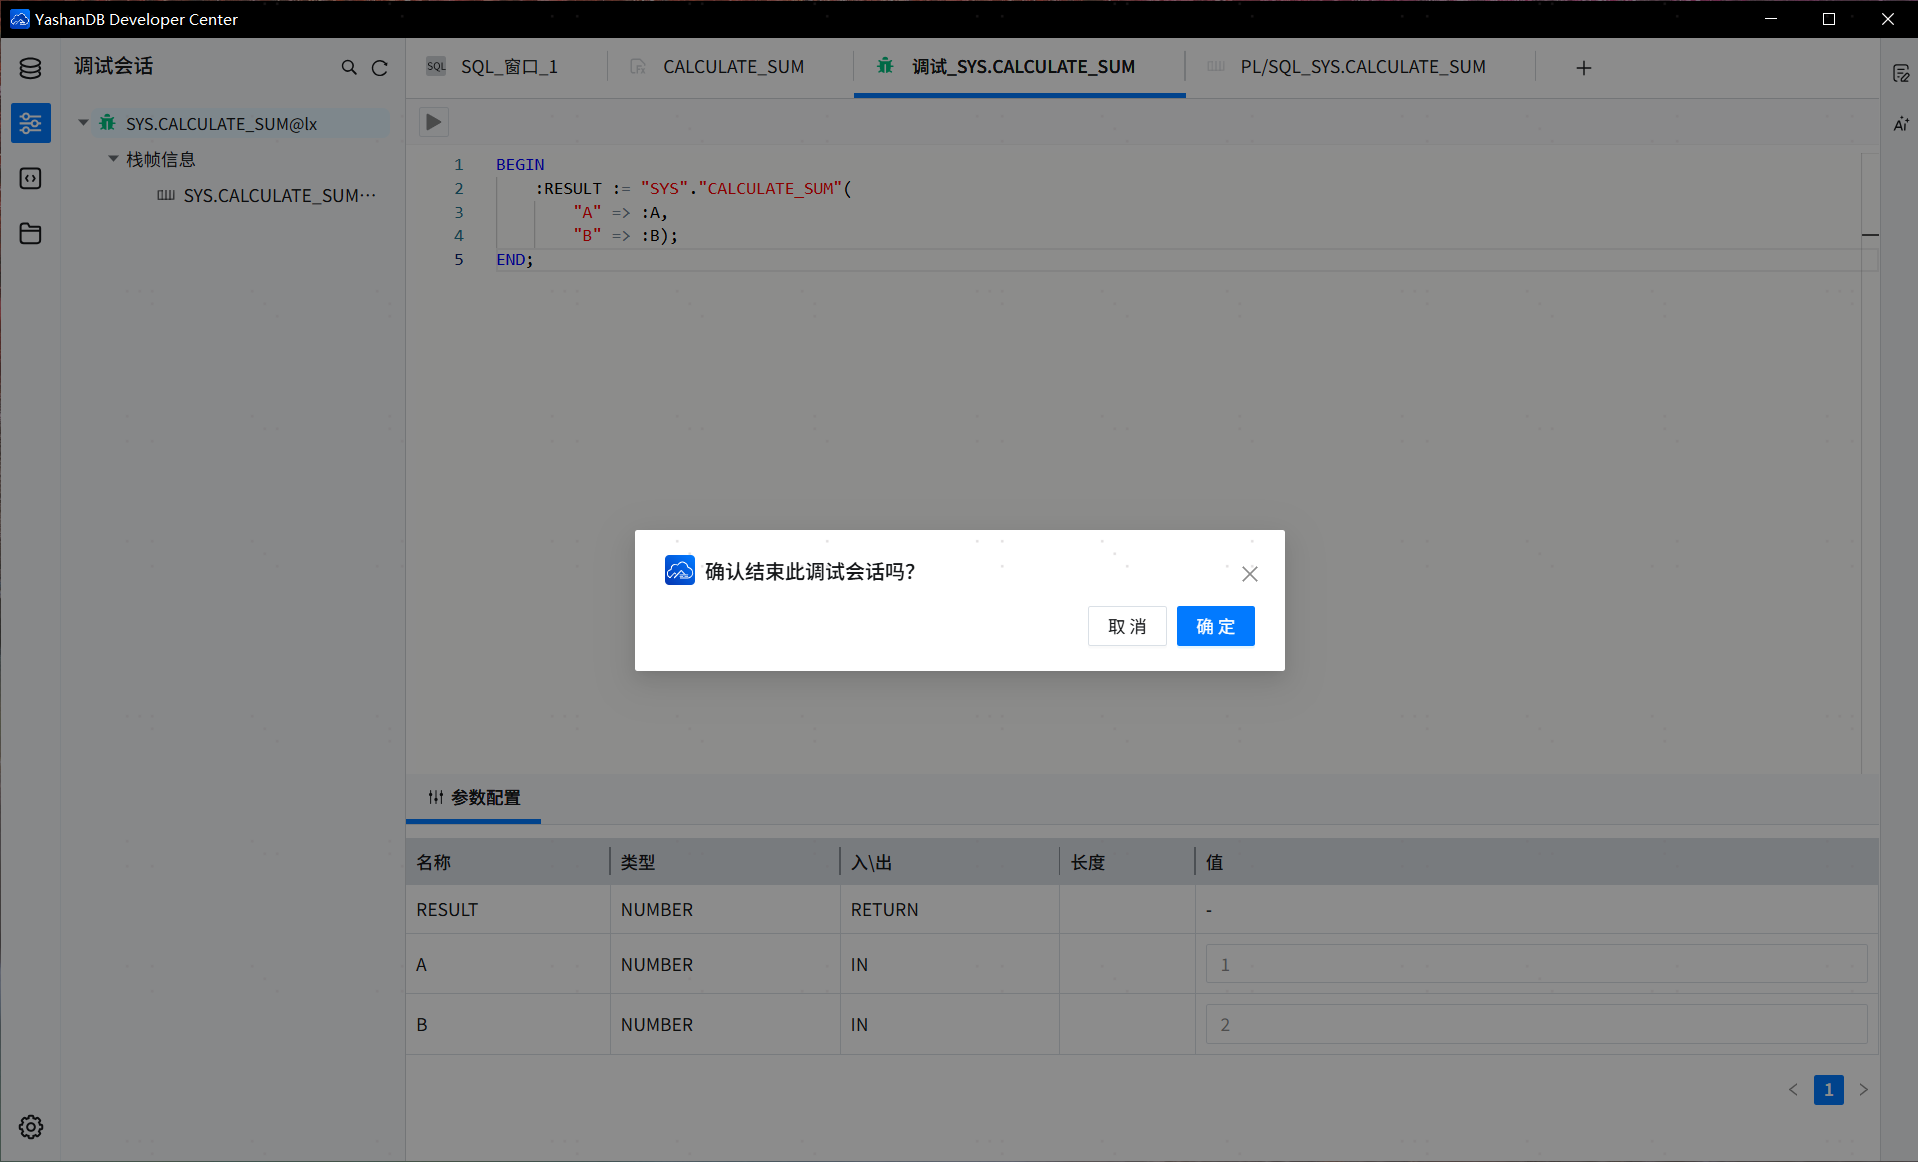Click the AI assistant icon on the right edge
1918x1162 pixels.
(x=1902, y=124)
